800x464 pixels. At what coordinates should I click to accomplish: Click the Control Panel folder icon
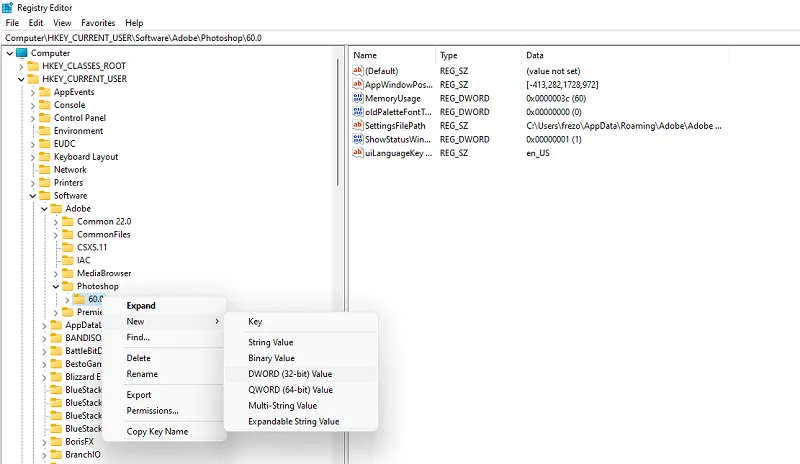click(x=45, y=117)
